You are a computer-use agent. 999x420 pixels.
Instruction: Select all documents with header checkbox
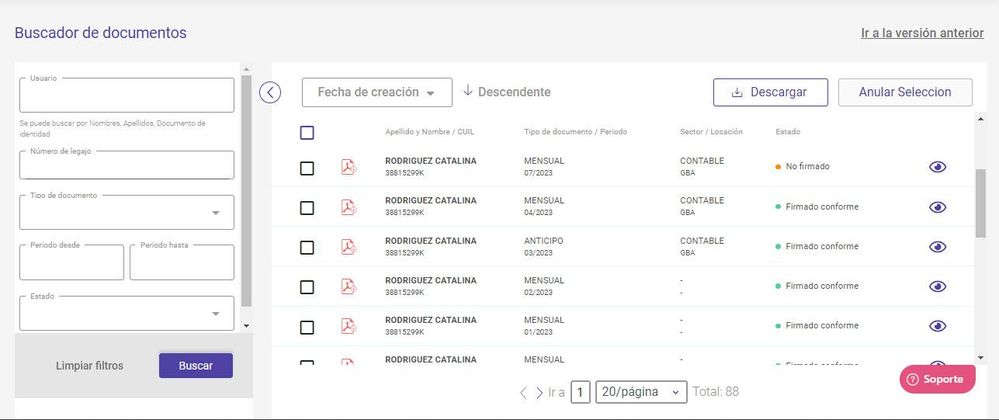(x=306, y=133)
